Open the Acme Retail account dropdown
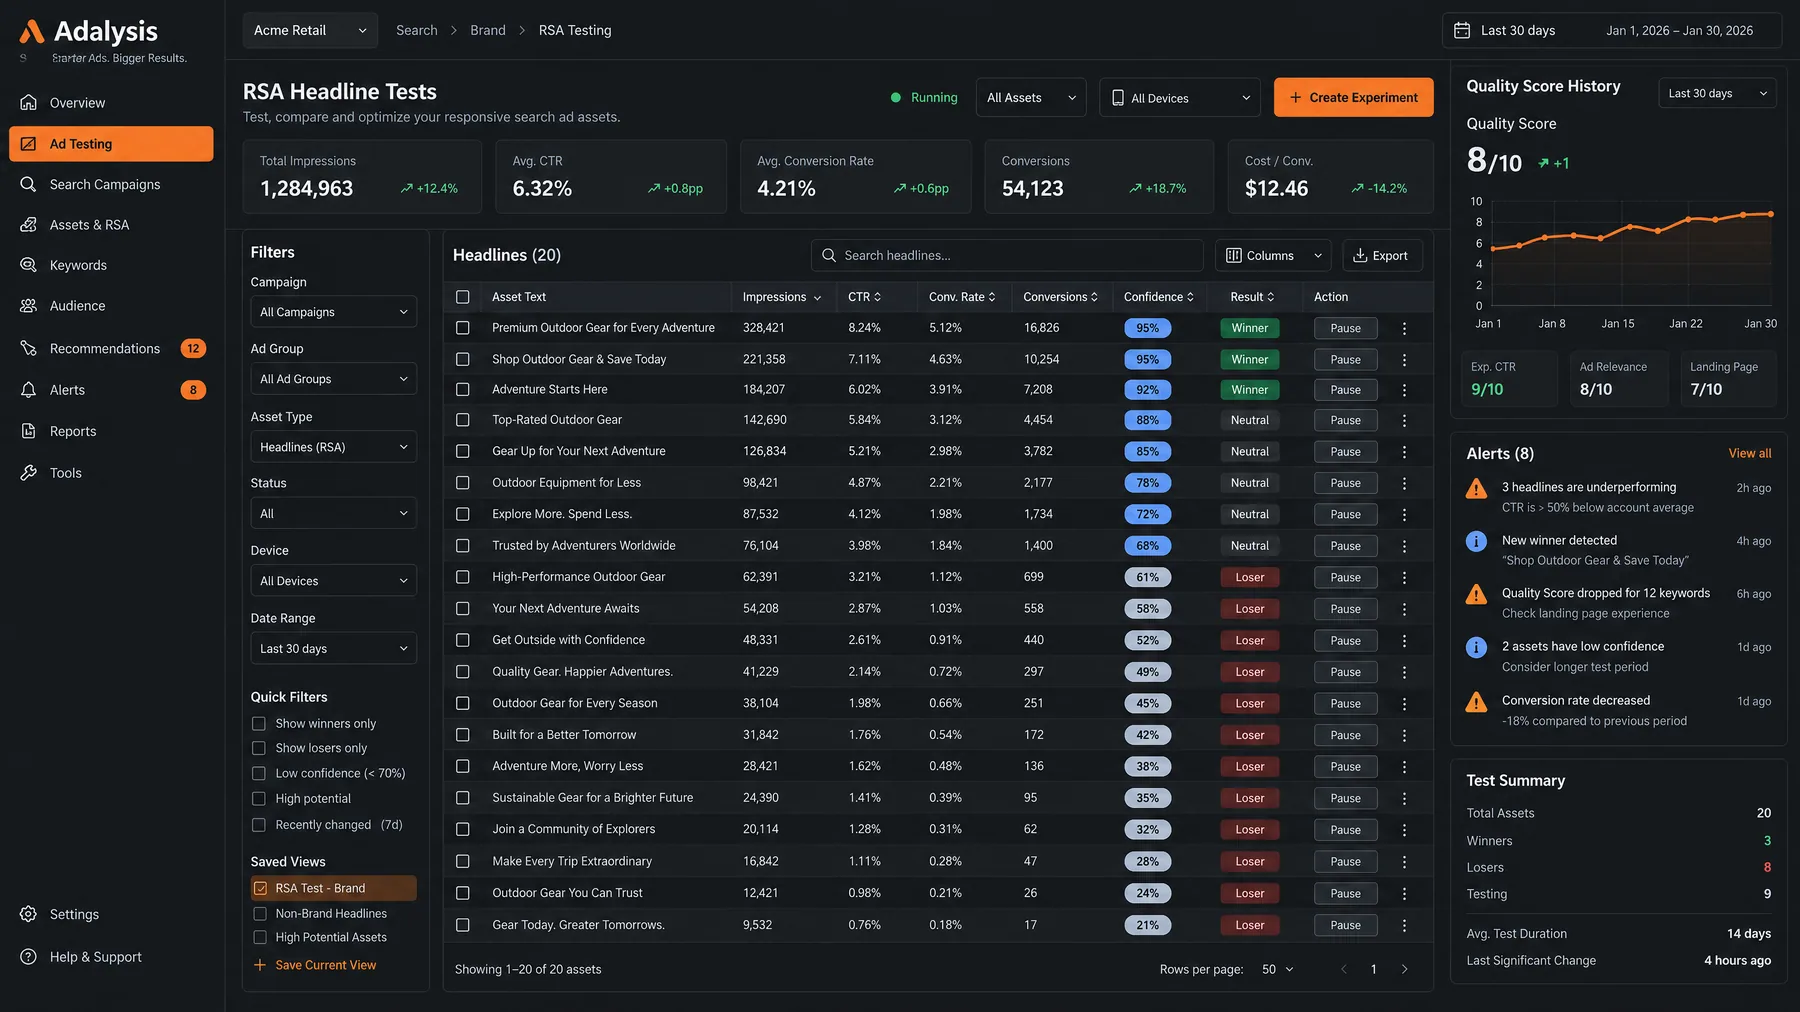1800x1012 pixels. click(310, 30)
